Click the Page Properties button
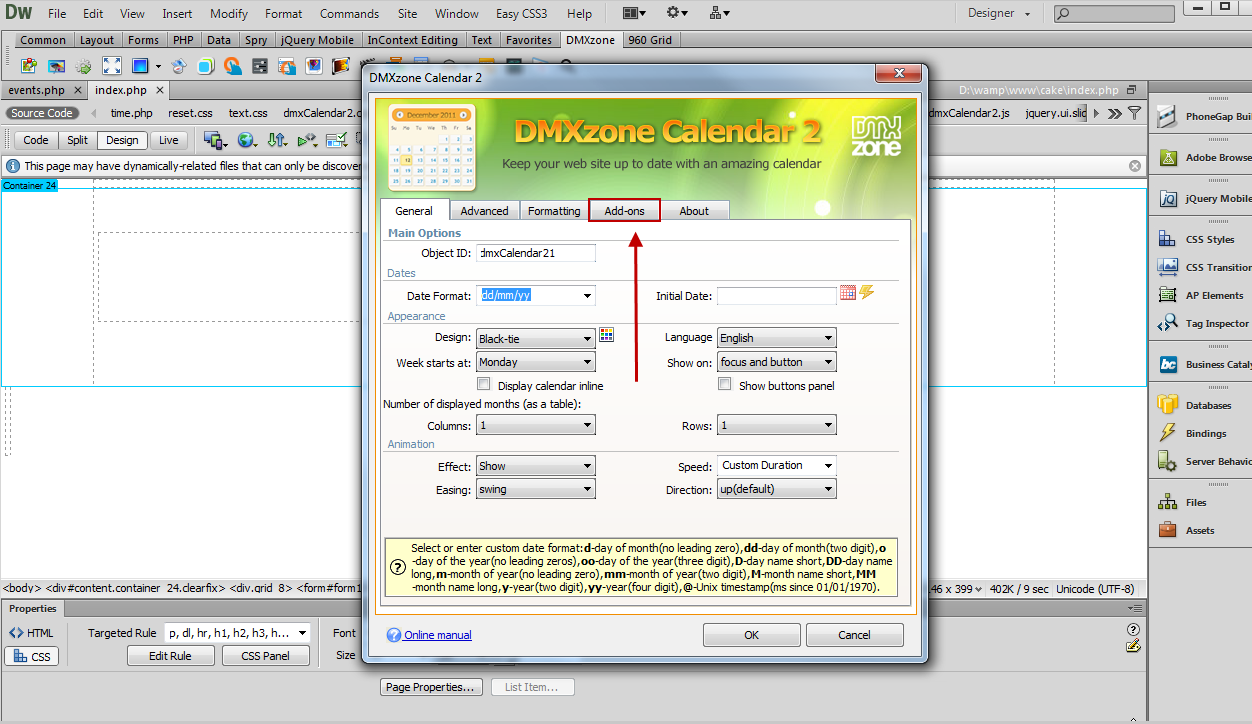 [431, 687]
